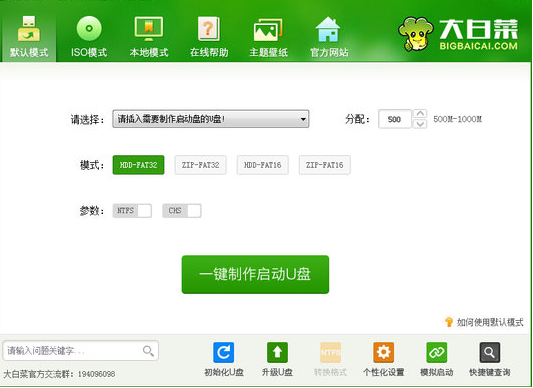Screen dimensions: 533x388
Task: Select the 默认模式 USB drive icon
Action: 29,29
